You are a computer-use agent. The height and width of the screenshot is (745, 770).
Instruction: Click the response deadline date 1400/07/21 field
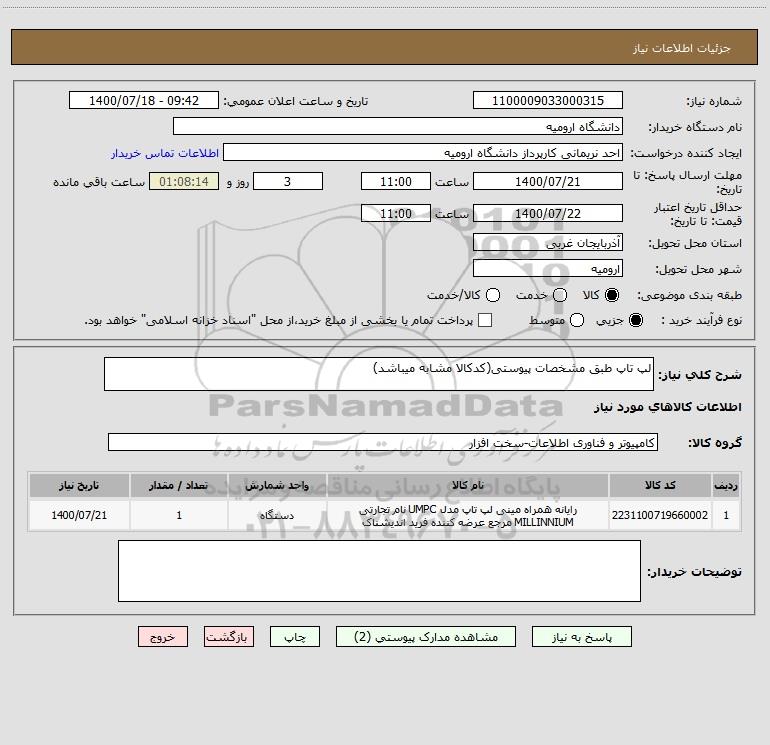(x=548, y=182)
